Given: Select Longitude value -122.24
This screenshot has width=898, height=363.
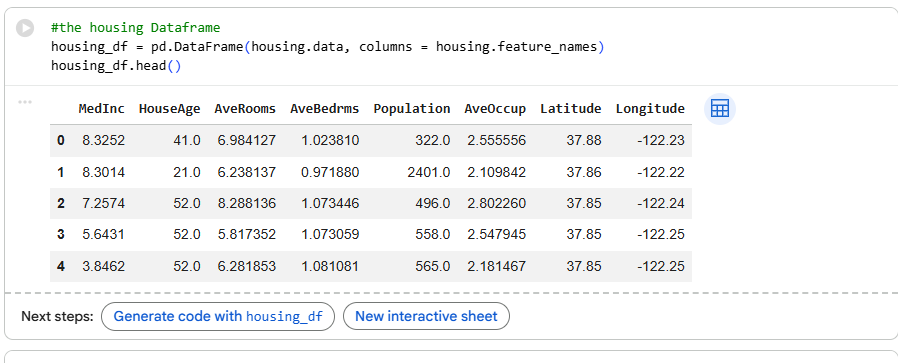Looking at the screenshot, I should click(x=661, y=203).
